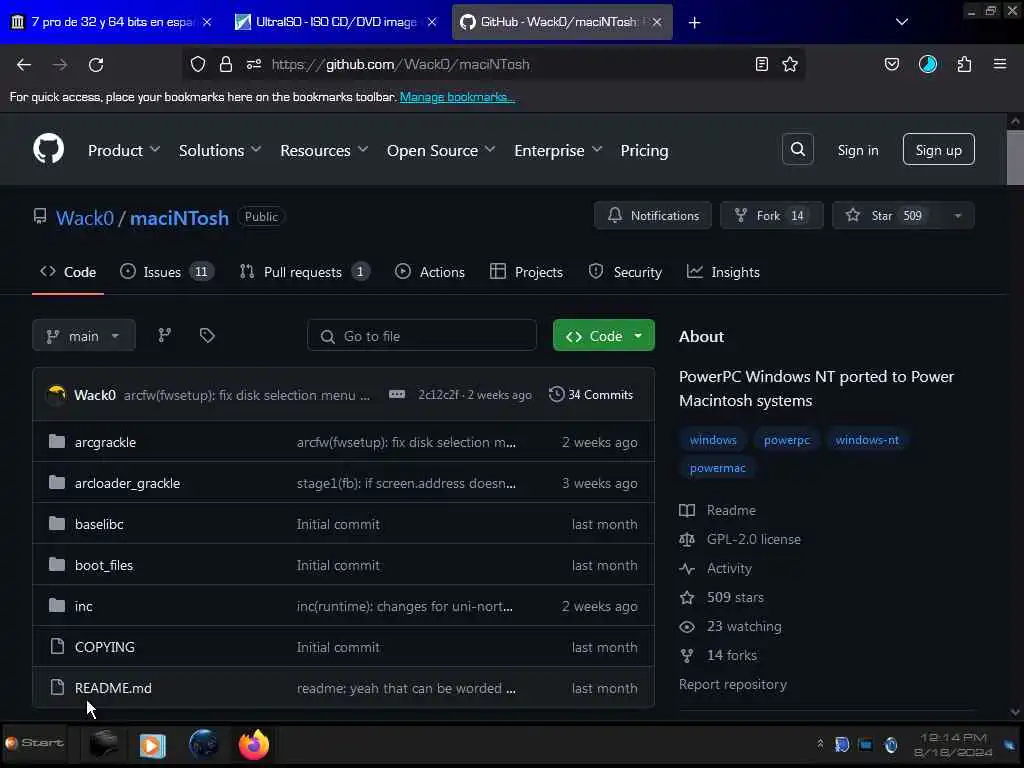This screenshot has width=1024, height=768.
Task: Switch to the Insights tab
Action: pos(723,272)
